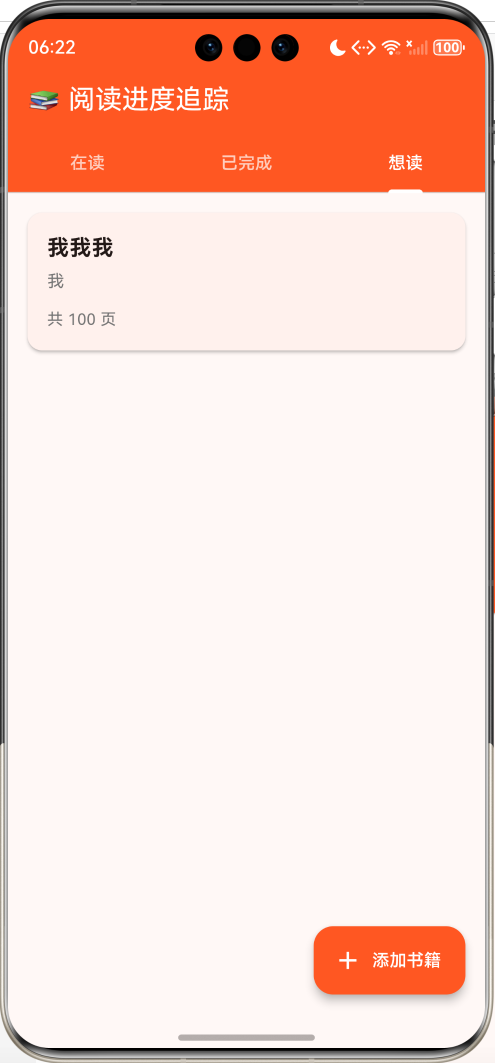Viewport: 495px width, 1063px height.
Task: Tap the cellular signal bars icon
Action: pos(416,47)
